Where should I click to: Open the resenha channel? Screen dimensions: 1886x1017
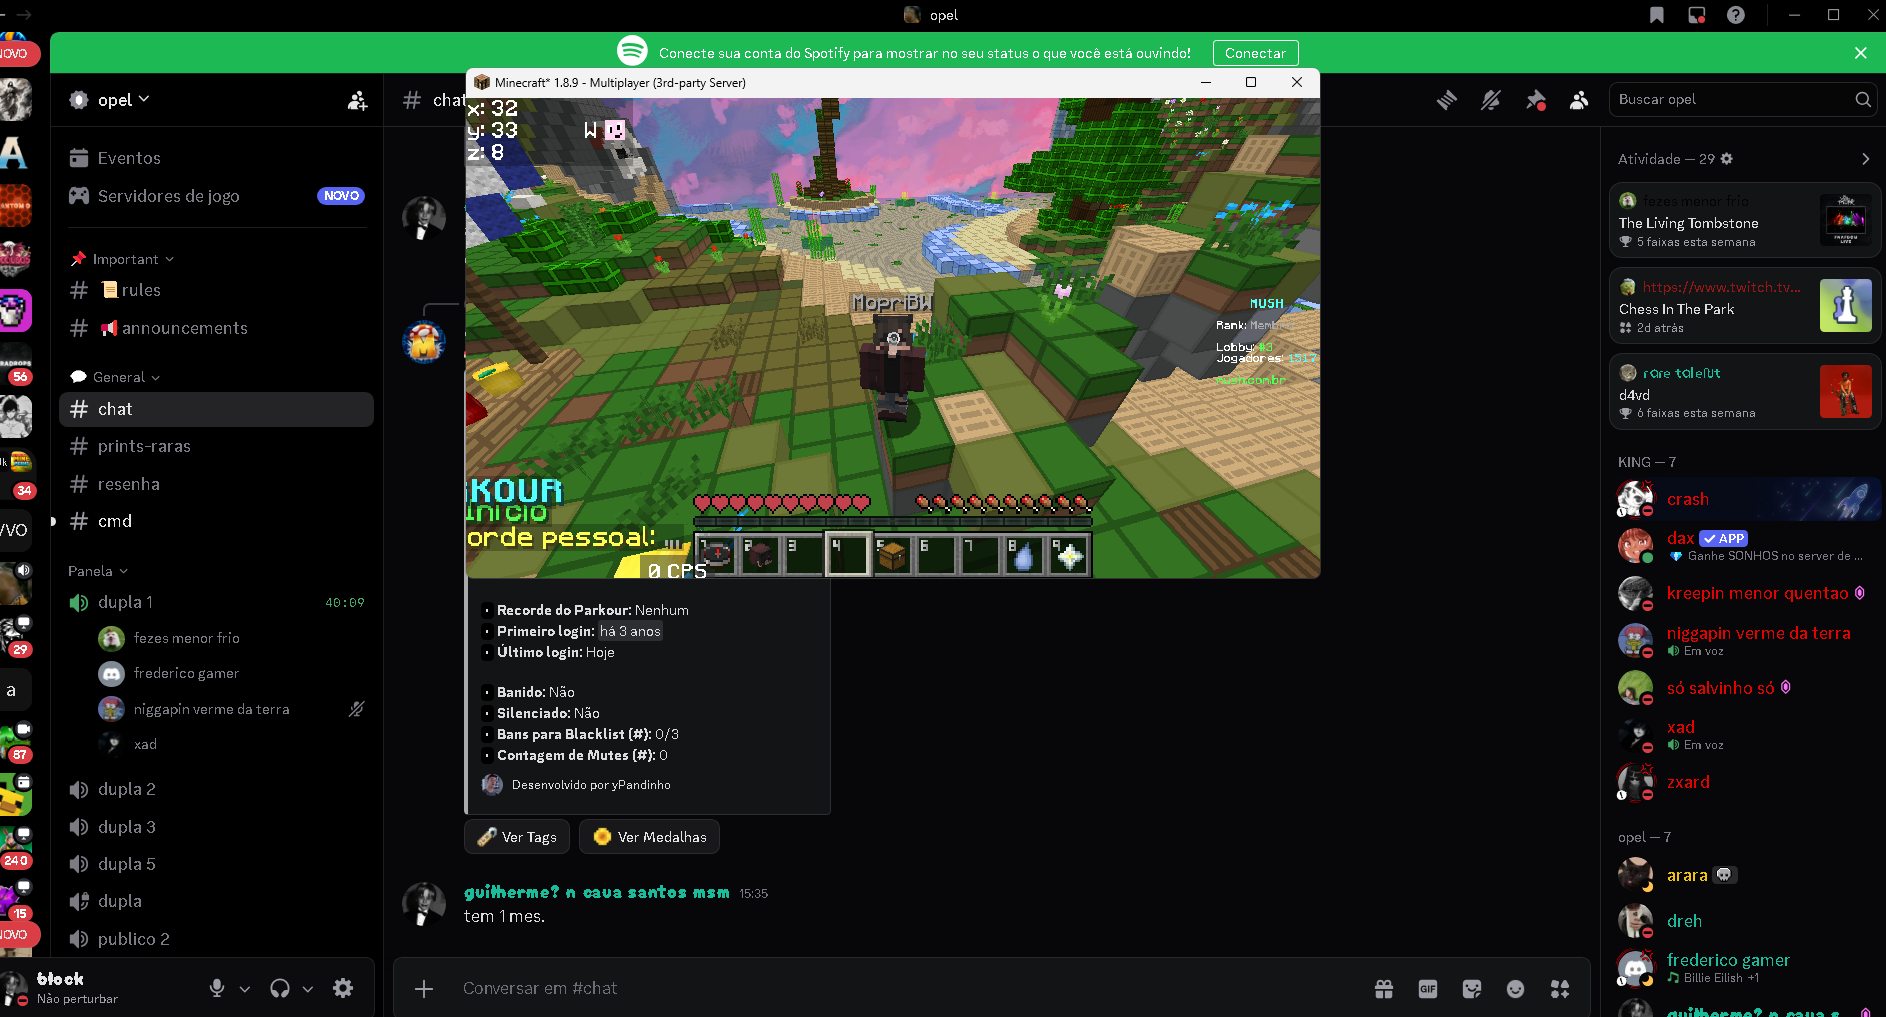pos(216,484)
